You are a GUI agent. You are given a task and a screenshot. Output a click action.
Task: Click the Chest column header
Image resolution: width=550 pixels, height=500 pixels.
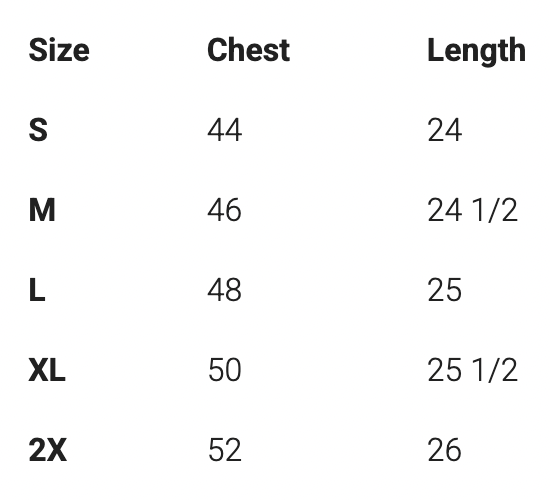point(249,50)
